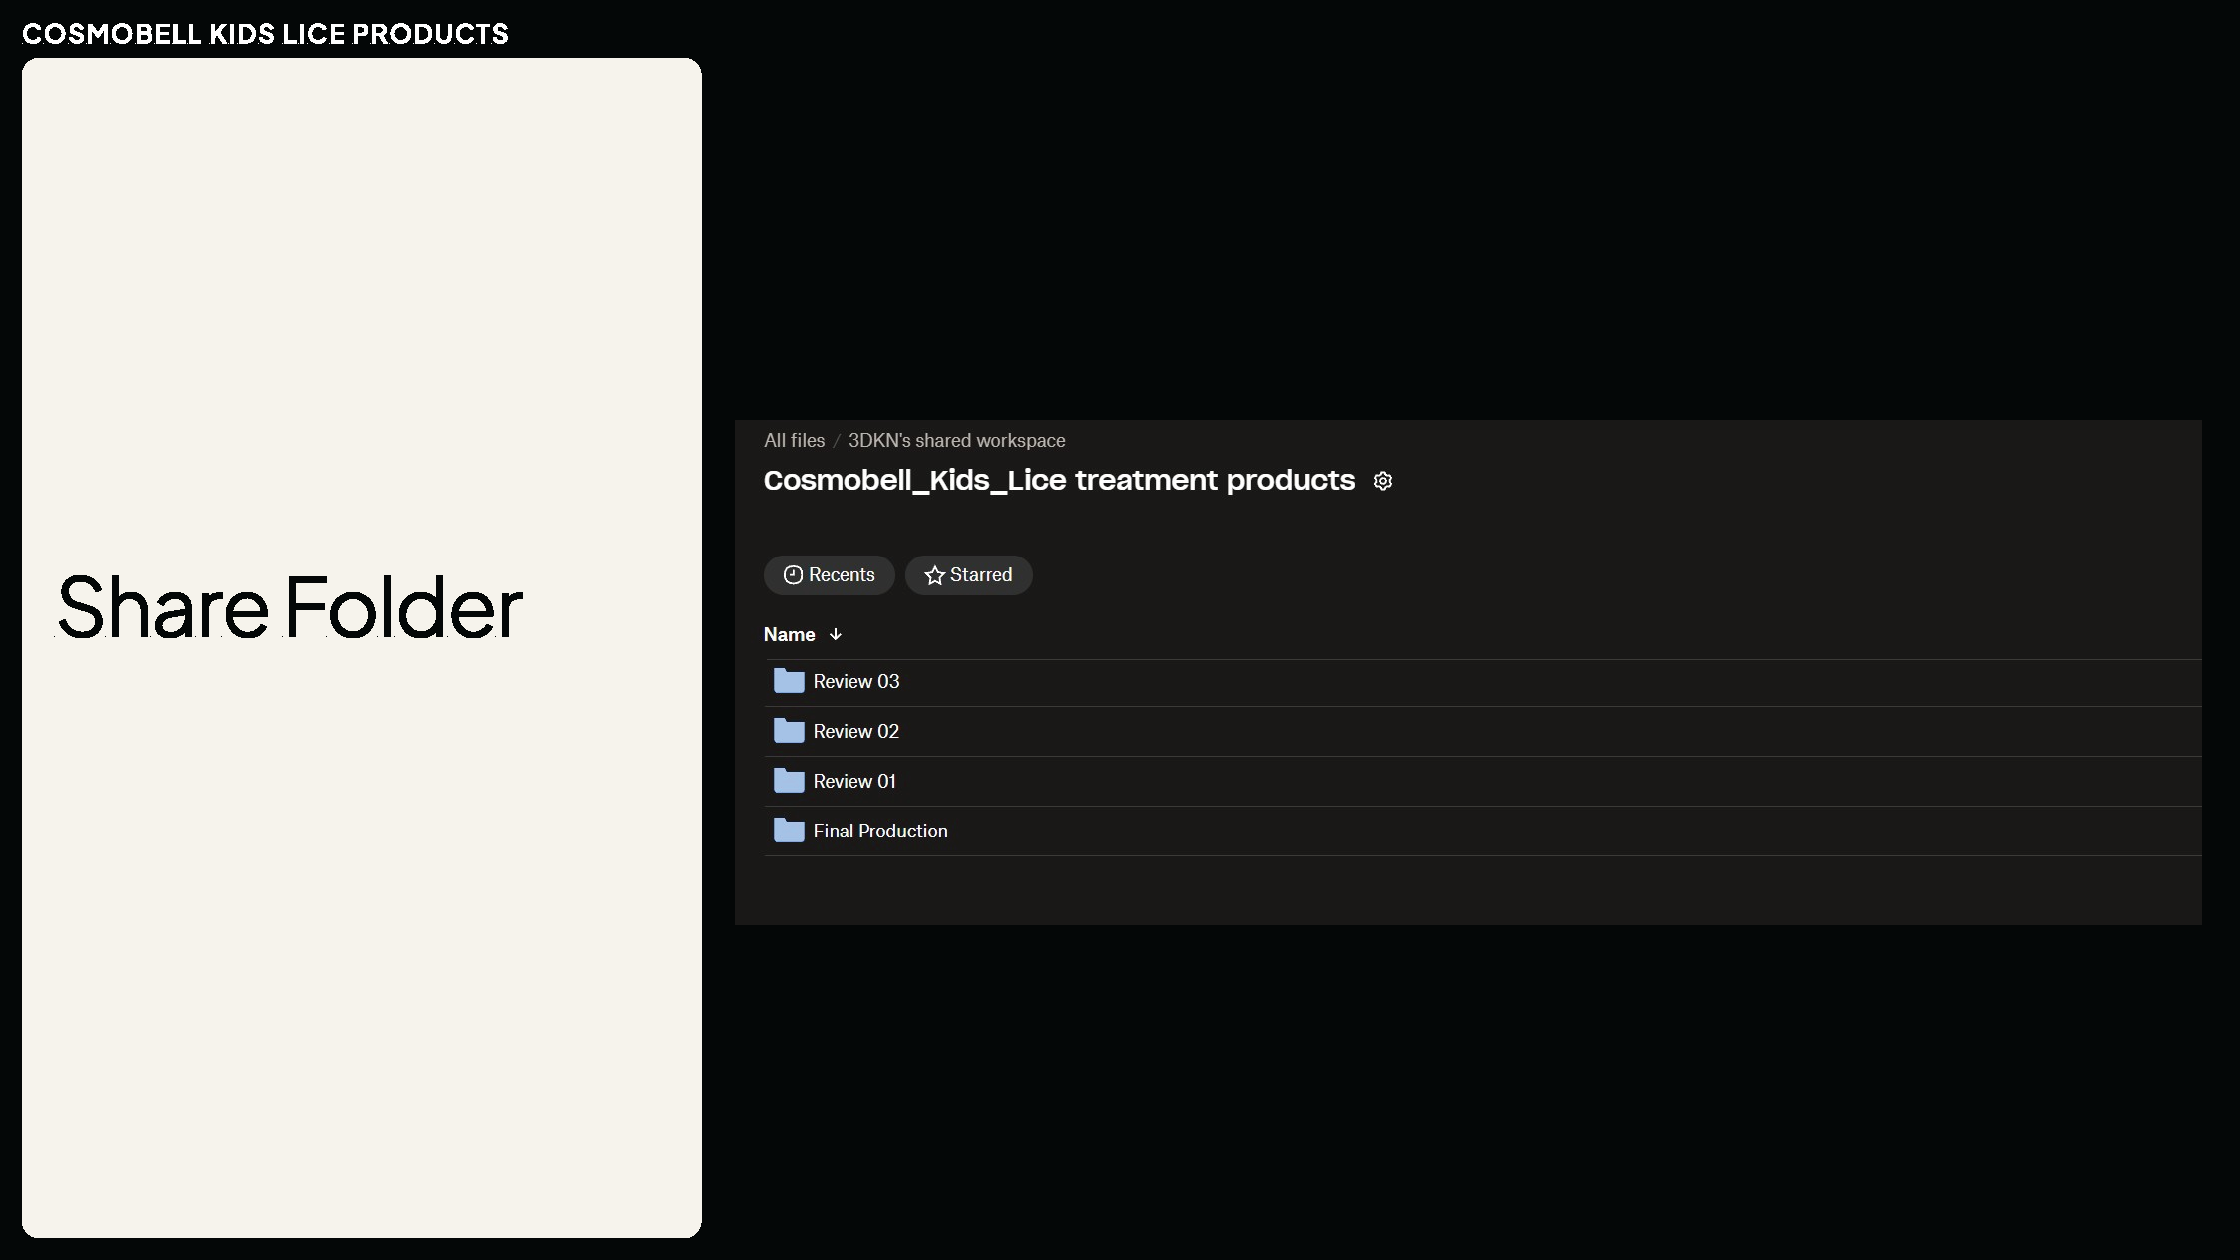Click the clock icon in Recents
The width and height of the screenshot is (2240, 1260).
coord(793,575)
